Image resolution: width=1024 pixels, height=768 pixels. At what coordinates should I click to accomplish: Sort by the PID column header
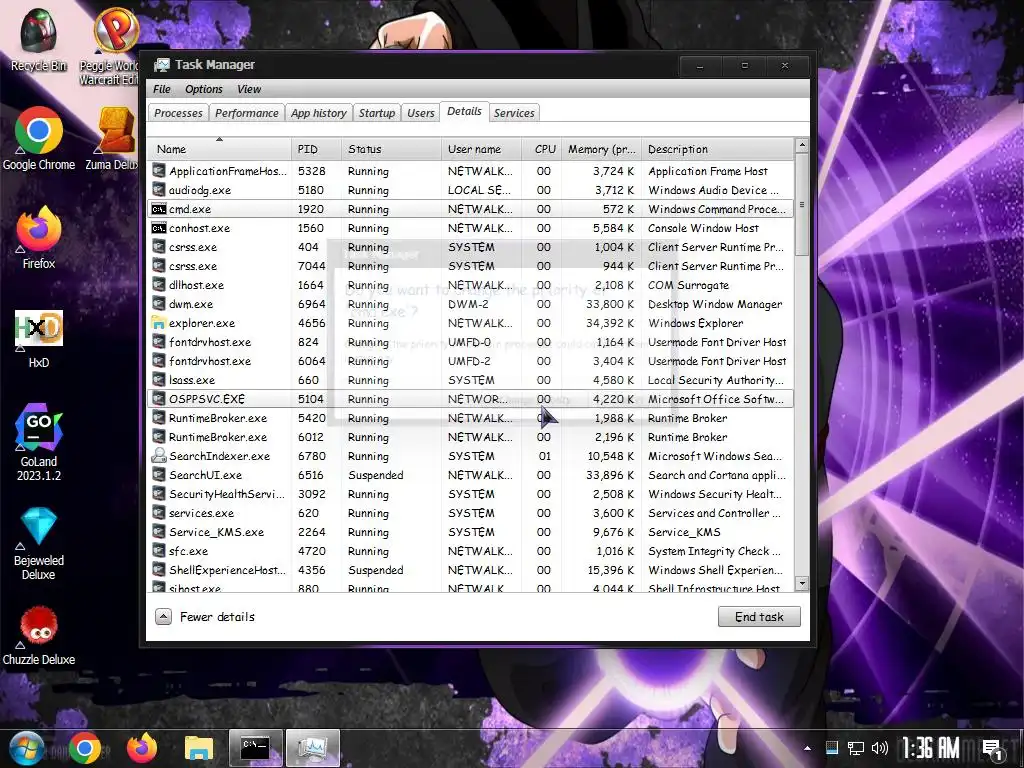point(316,149)
